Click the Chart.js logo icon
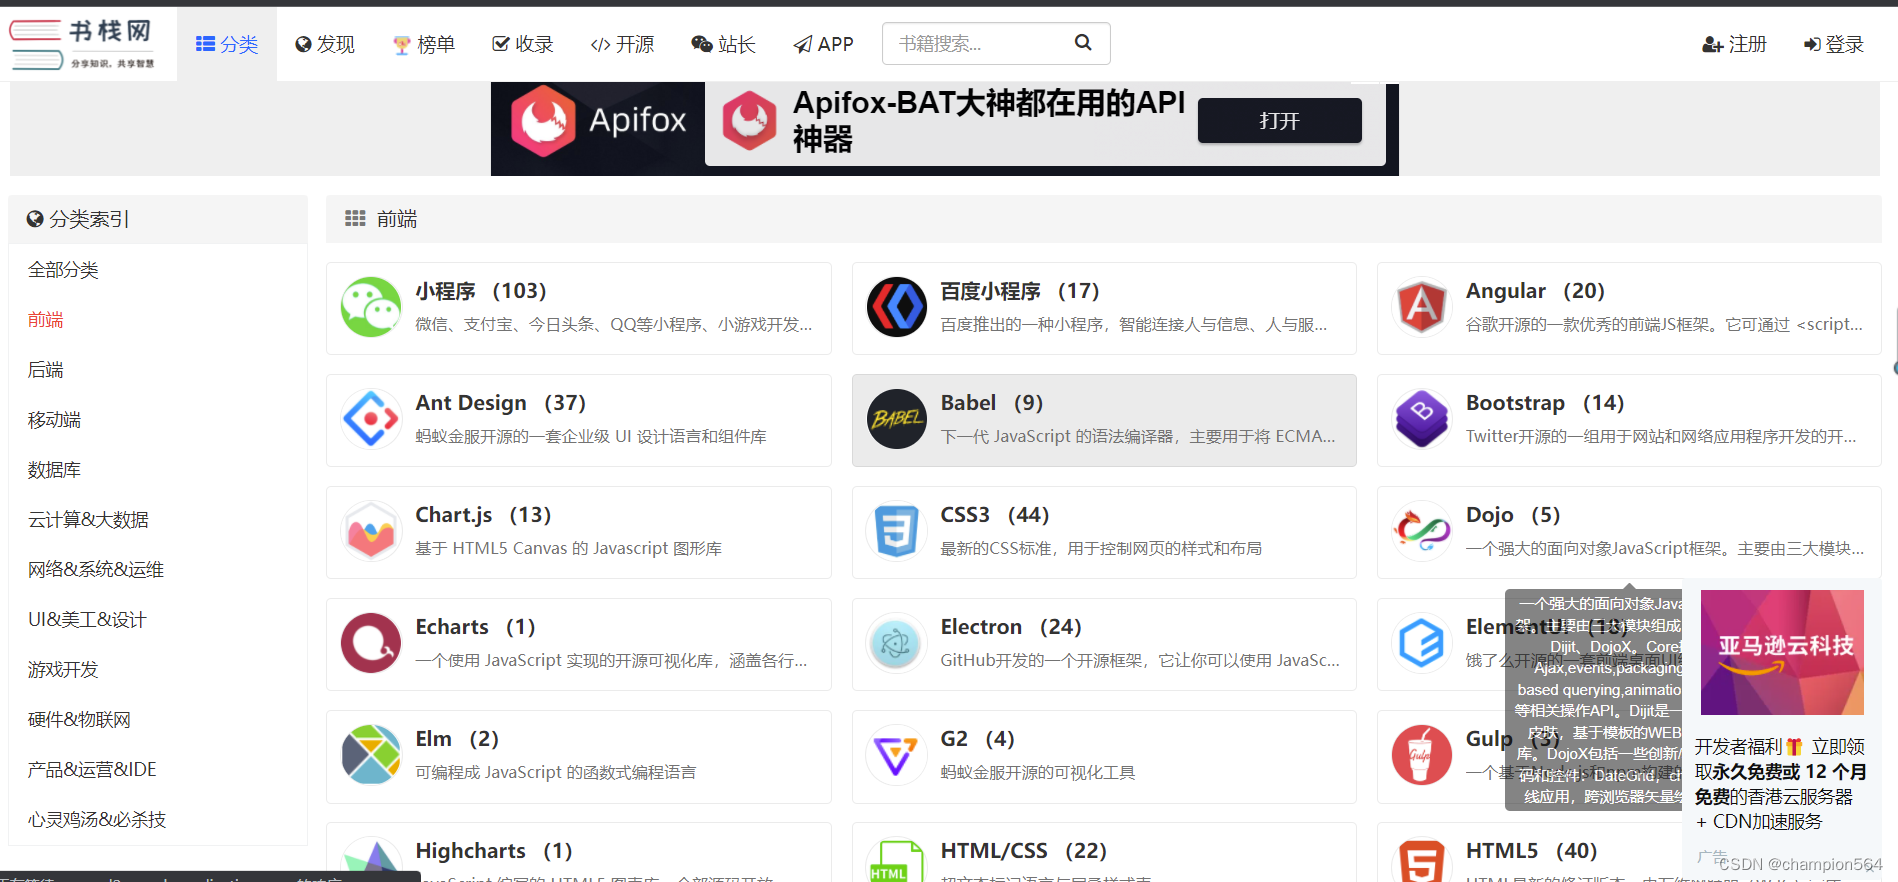1898x882 pixels. point(371,531)
